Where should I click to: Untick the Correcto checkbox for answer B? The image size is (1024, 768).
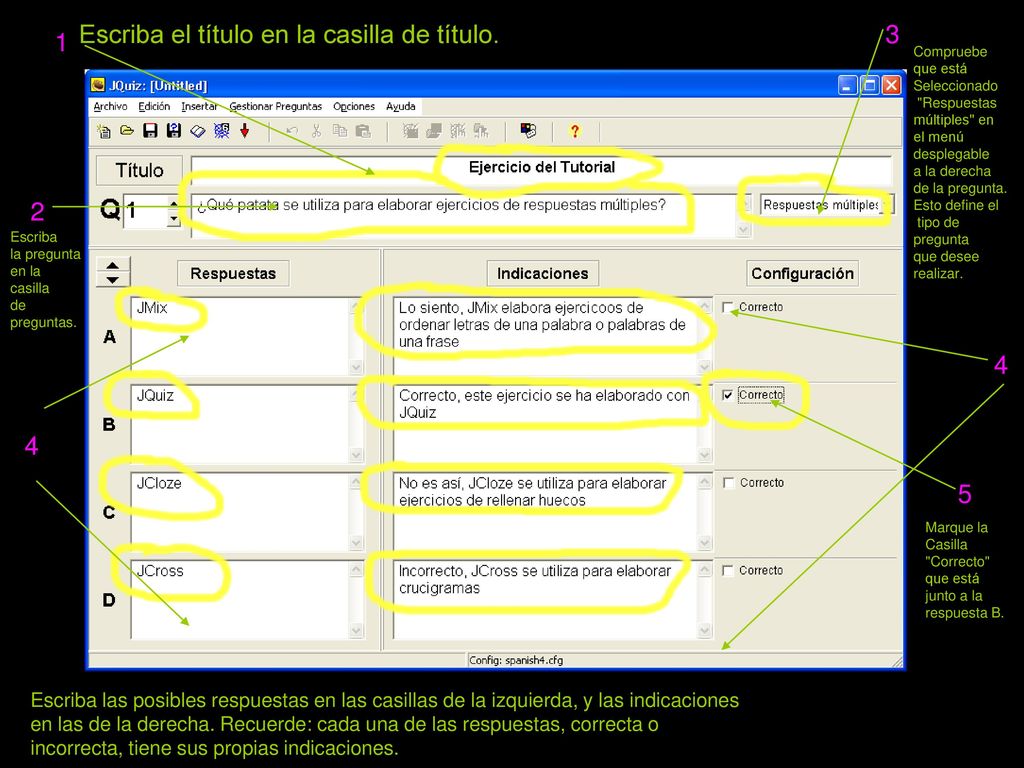pyautogui.click(x=728, y=395)
